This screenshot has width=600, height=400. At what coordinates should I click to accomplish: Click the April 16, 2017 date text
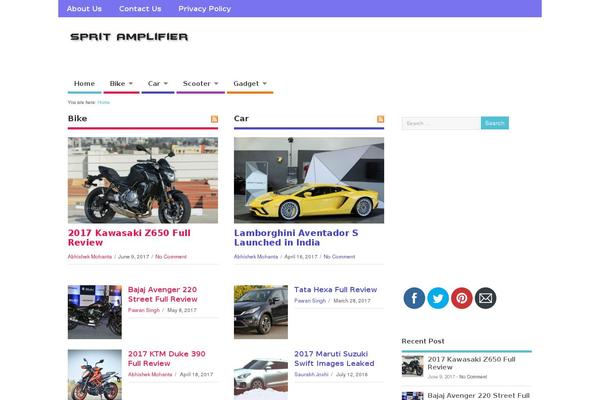pos(300,256)
